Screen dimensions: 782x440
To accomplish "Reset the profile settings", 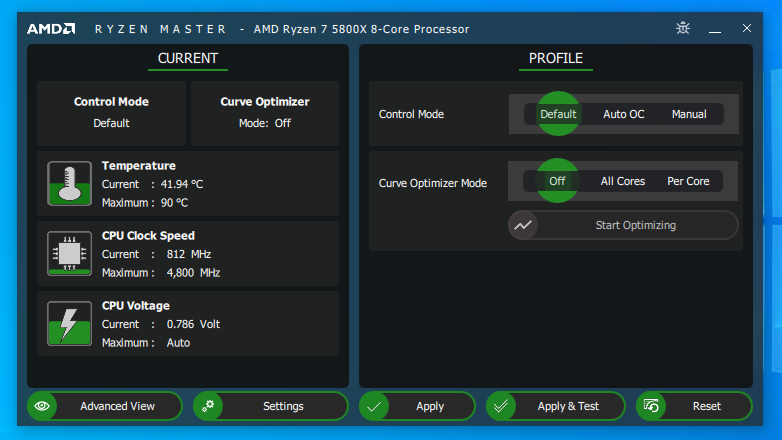I will coord(694,406).
